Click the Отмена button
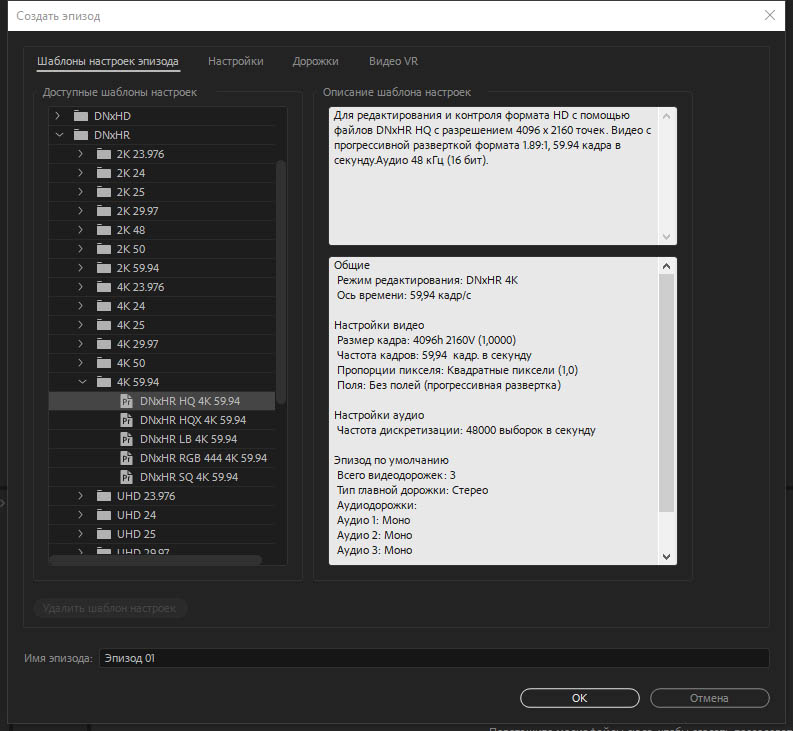This screenshot has width=793, height=731. coord(710,698)
